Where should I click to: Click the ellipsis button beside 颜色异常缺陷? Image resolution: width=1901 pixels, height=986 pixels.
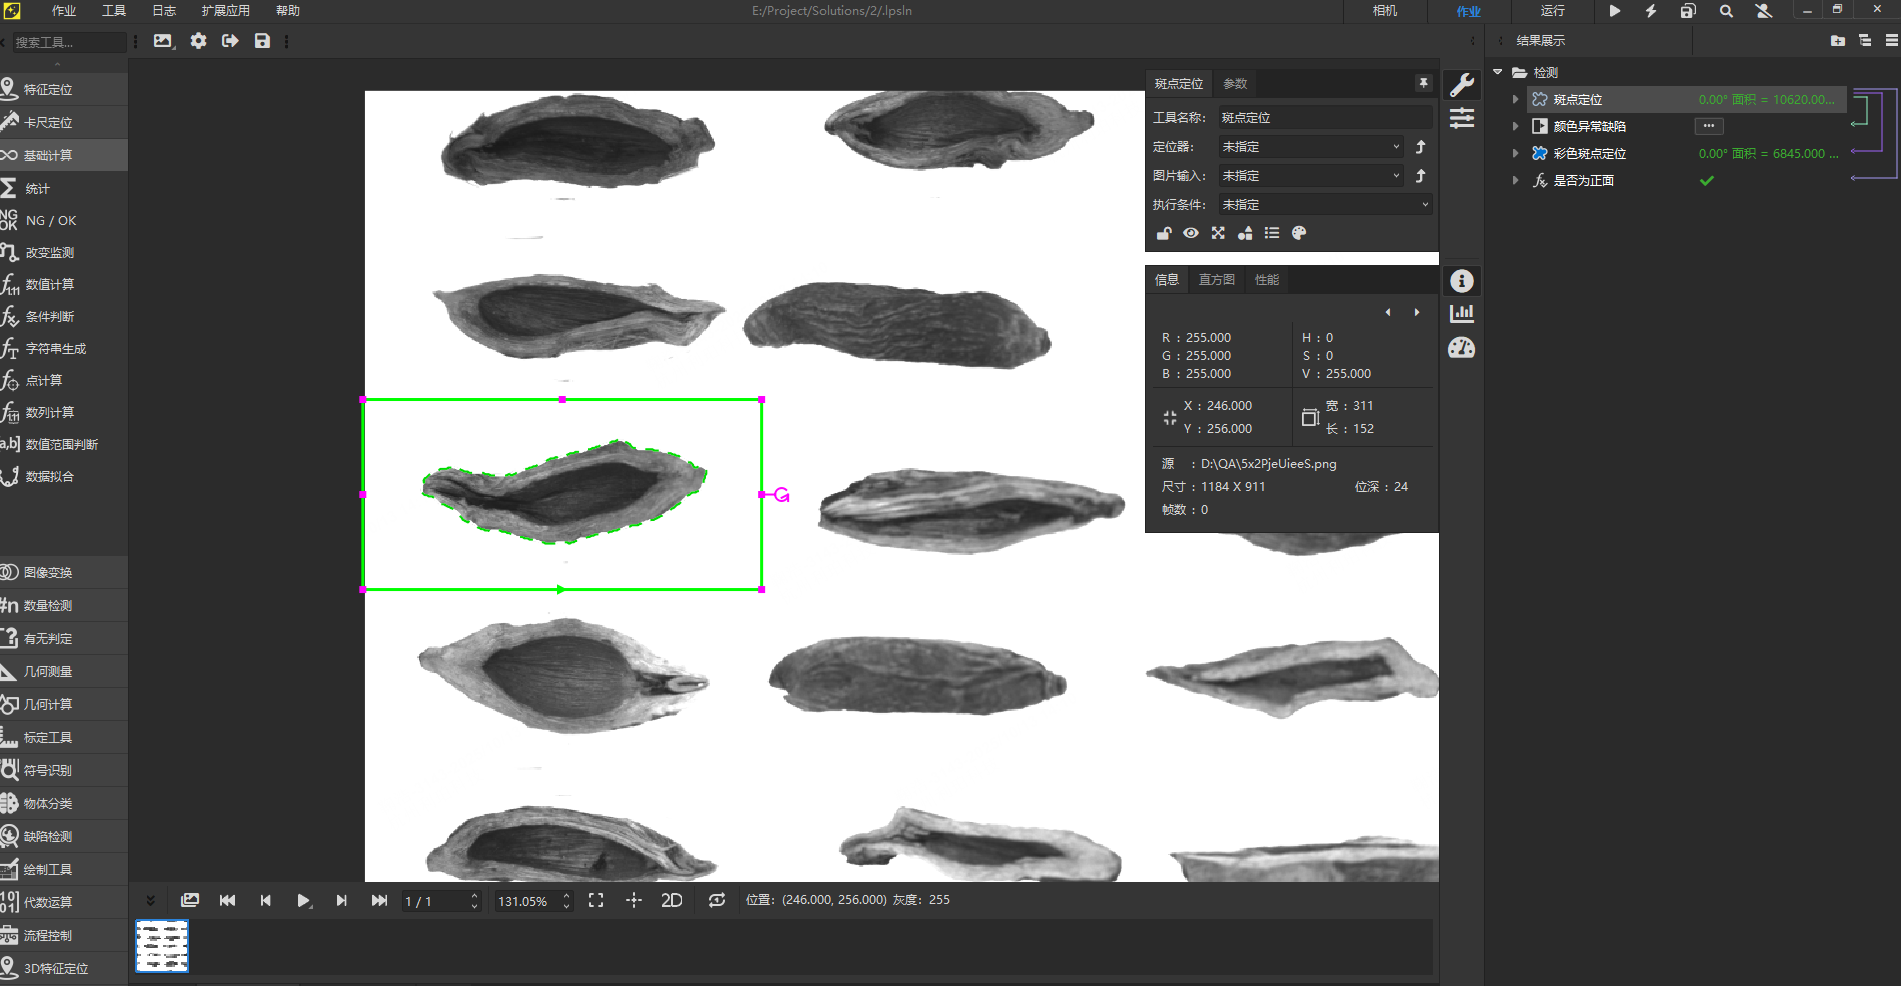1708,126
